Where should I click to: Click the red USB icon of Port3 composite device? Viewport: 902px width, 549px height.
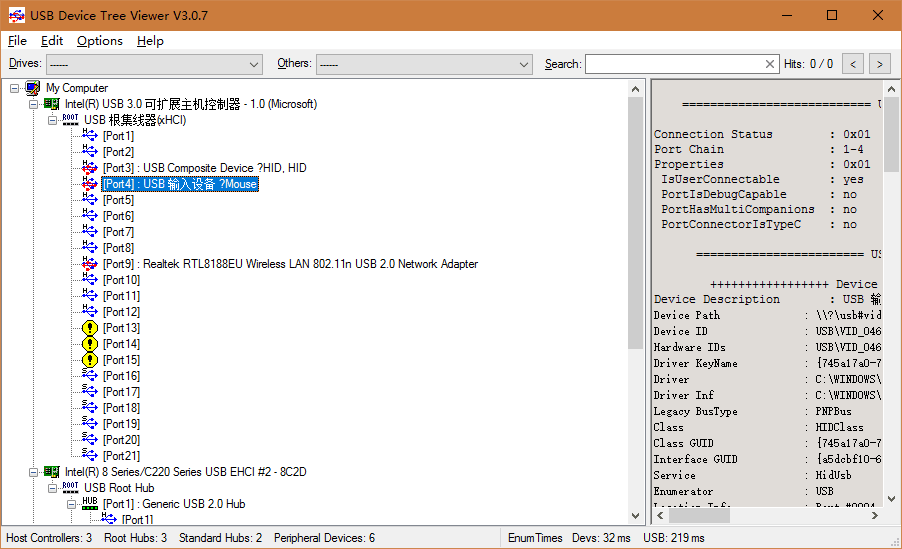(x=90, y=168)
